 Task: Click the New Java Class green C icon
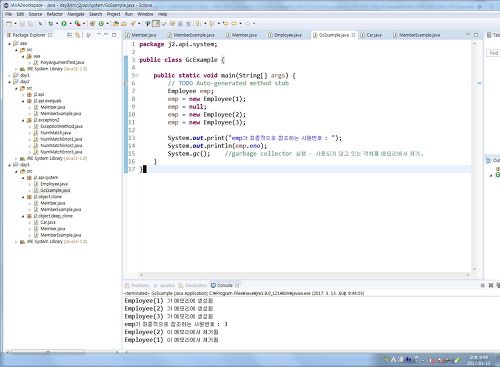101,24
